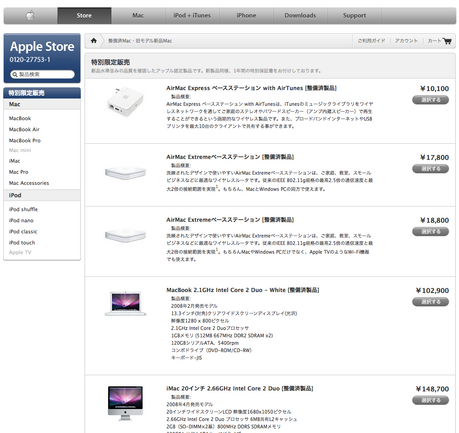Screen dimensions: 459x433
Task: Open iPod shuffle in sidebar
Action: point(23,209)
